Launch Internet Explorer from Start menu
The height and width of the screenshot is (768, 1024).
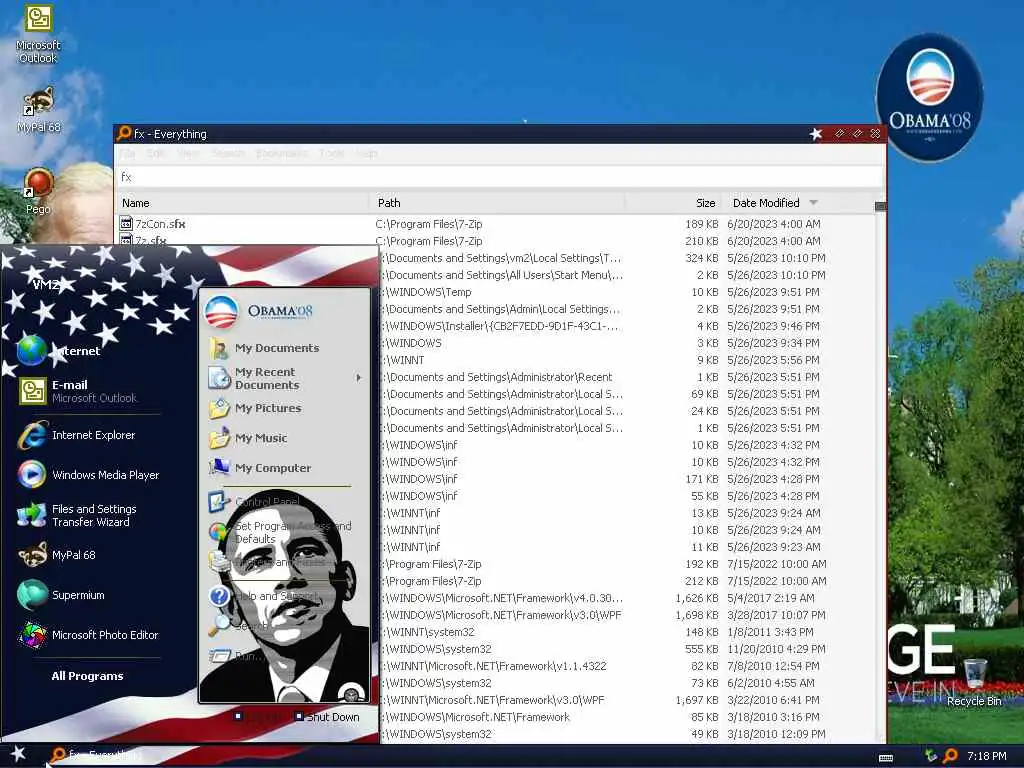click(76, 435)
